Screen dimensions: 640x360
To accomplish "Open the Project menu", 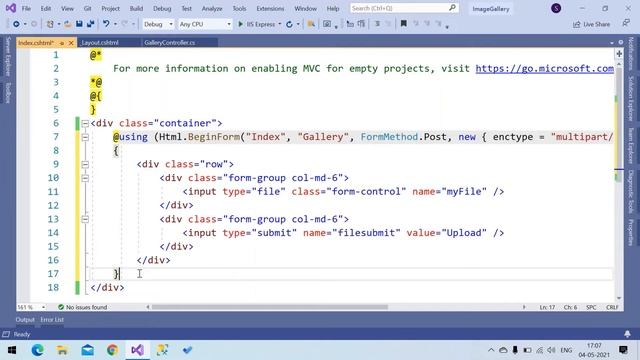I will click(x=111, y=8).
